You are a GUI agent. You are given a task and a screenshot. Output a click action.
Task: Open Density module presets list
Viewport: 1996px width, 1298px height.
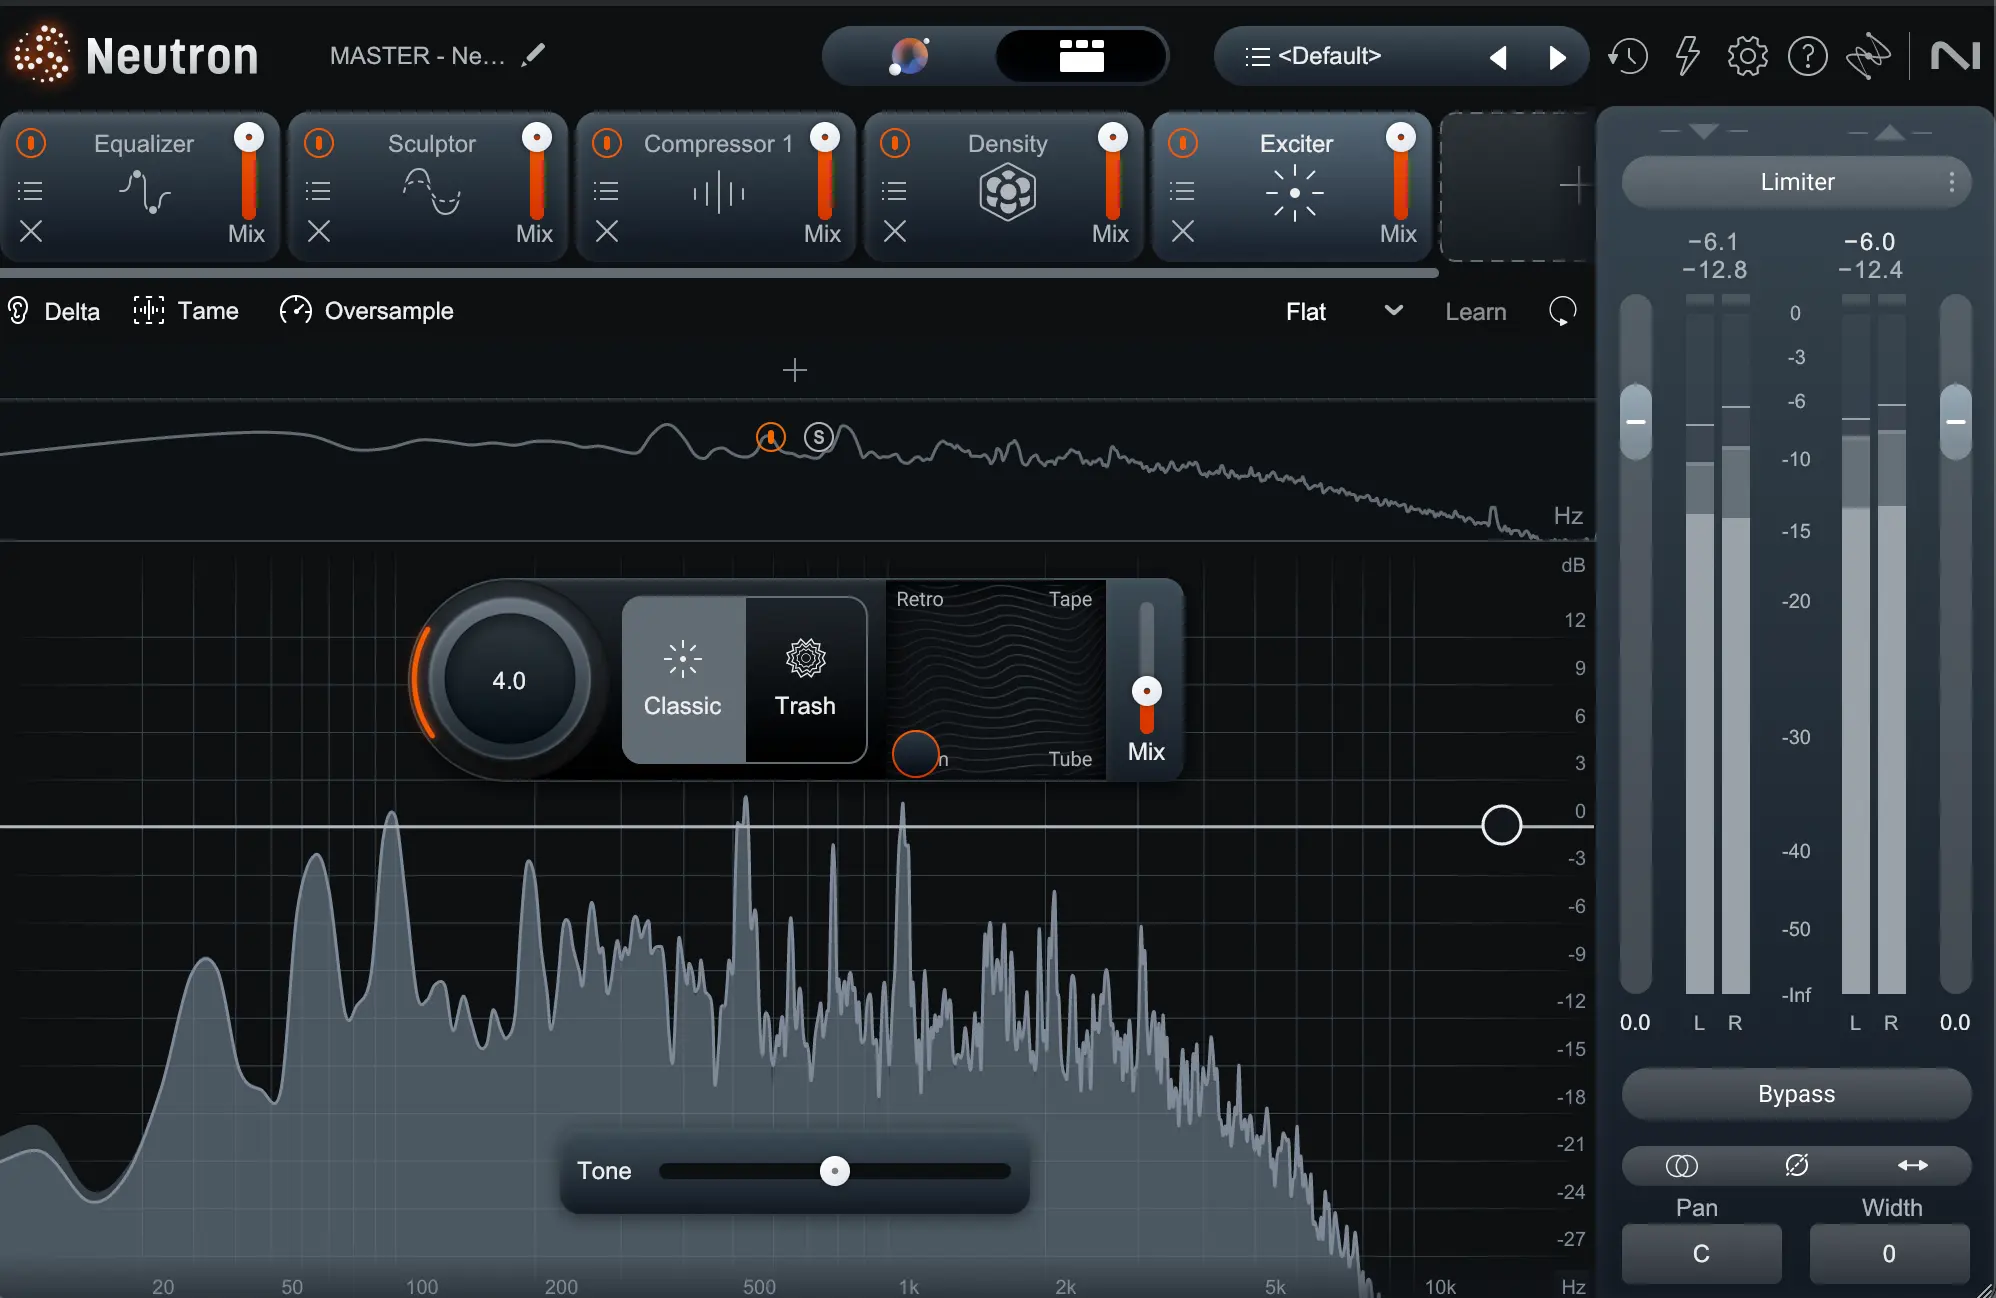tap(895, 190)
